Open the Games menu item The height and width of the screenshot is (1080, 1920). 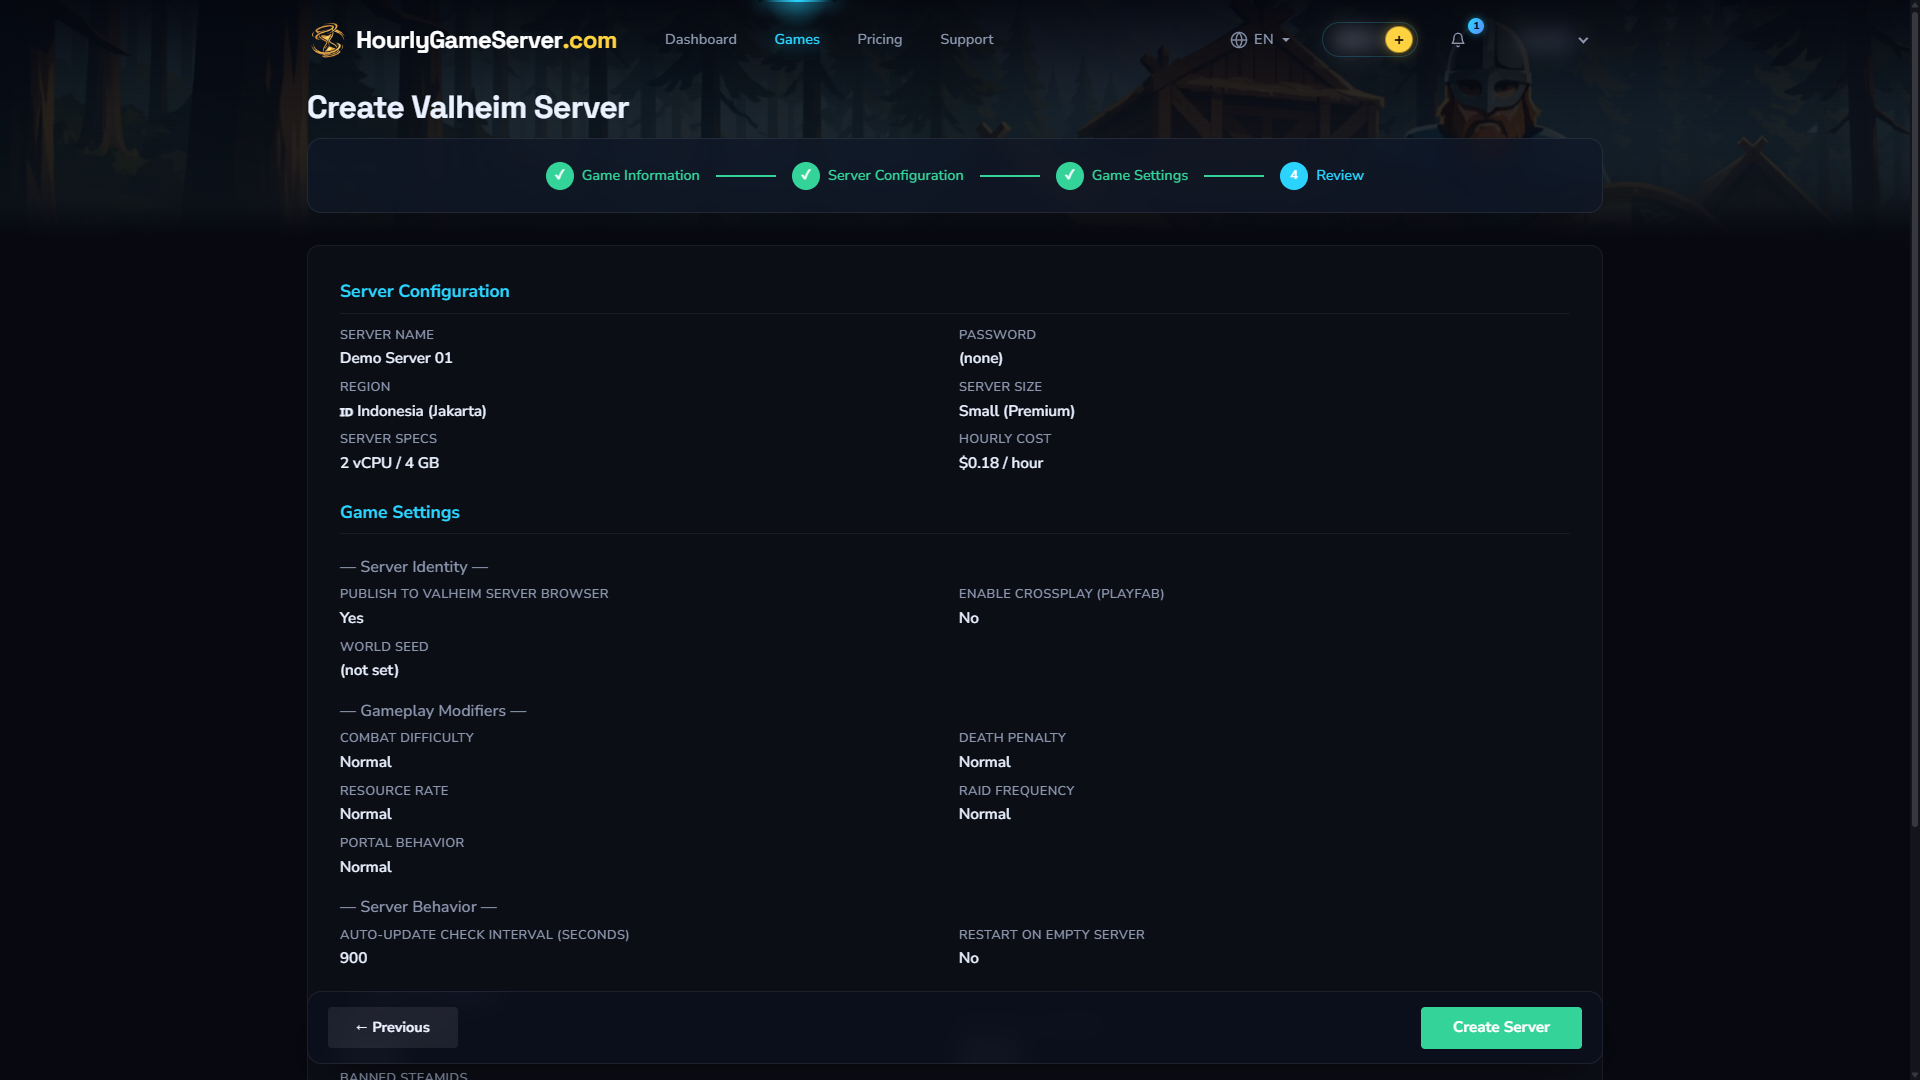(x=797, y=39)
